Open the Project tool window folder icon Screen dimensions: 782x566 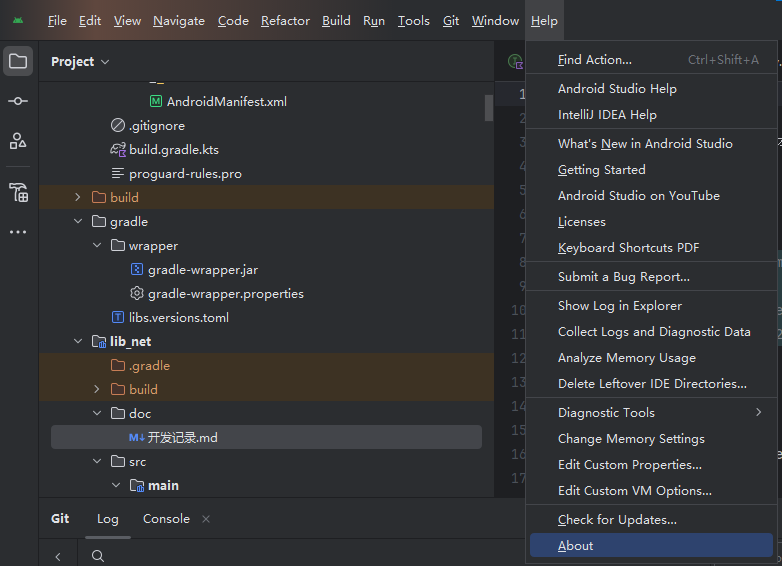(x=18, y=62)
